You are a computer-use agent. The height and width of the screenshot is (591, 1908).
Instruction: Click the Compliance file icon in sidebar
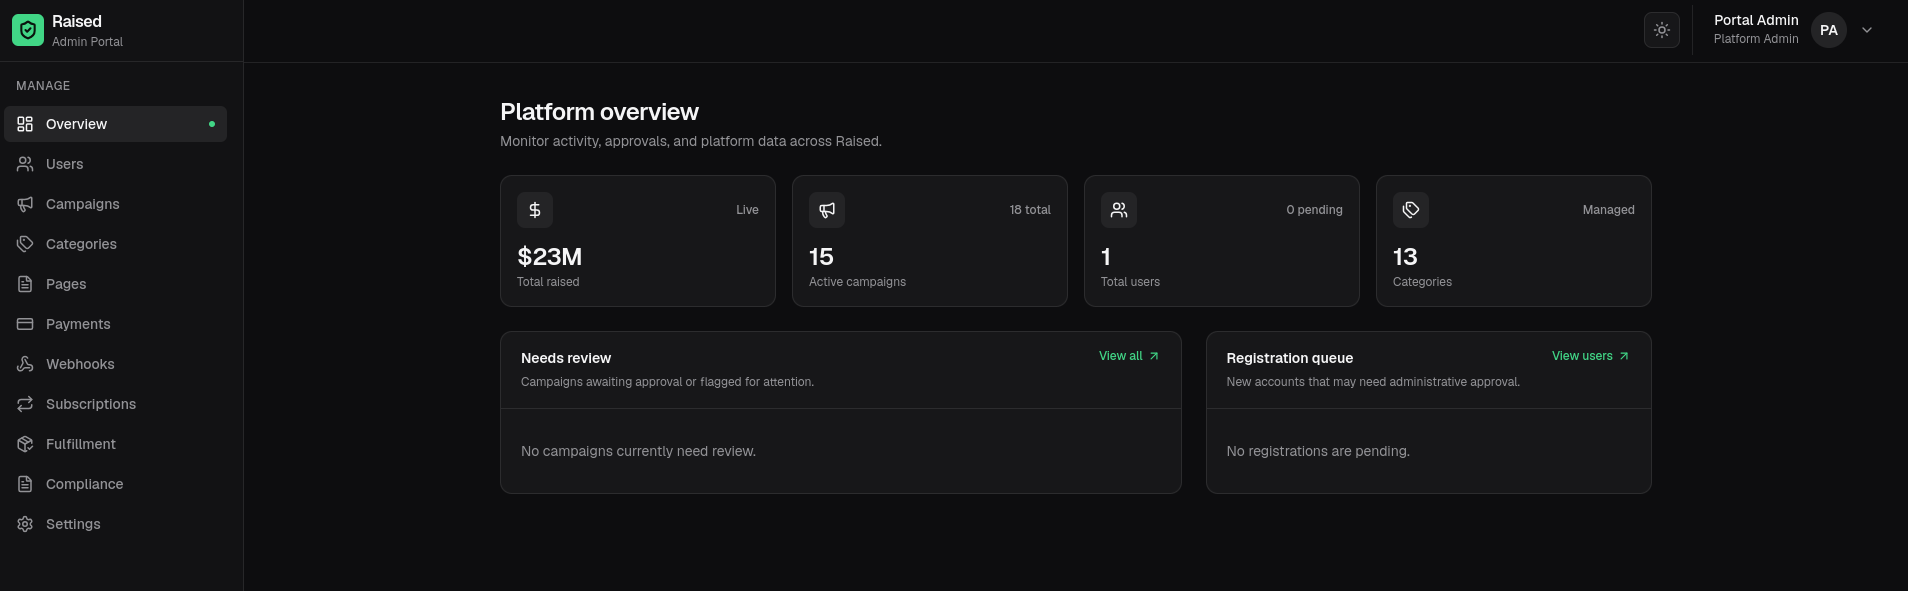tap(25, 484)
